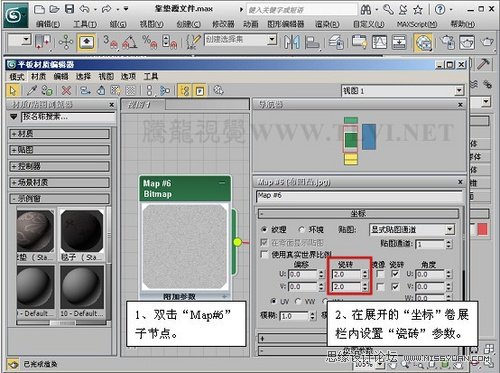Click the Mirror tool icon
The image size is (500, 373).
tap(292, 42)
